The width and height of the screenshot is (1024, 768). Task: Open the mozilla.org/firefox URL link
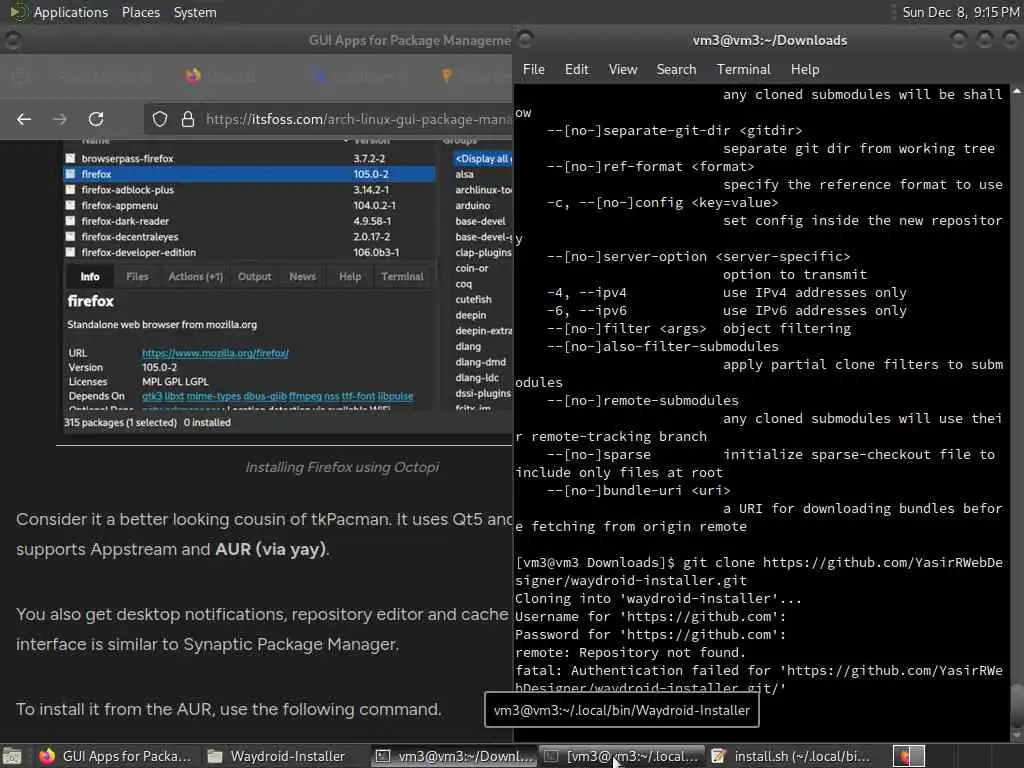click(216, 353)
